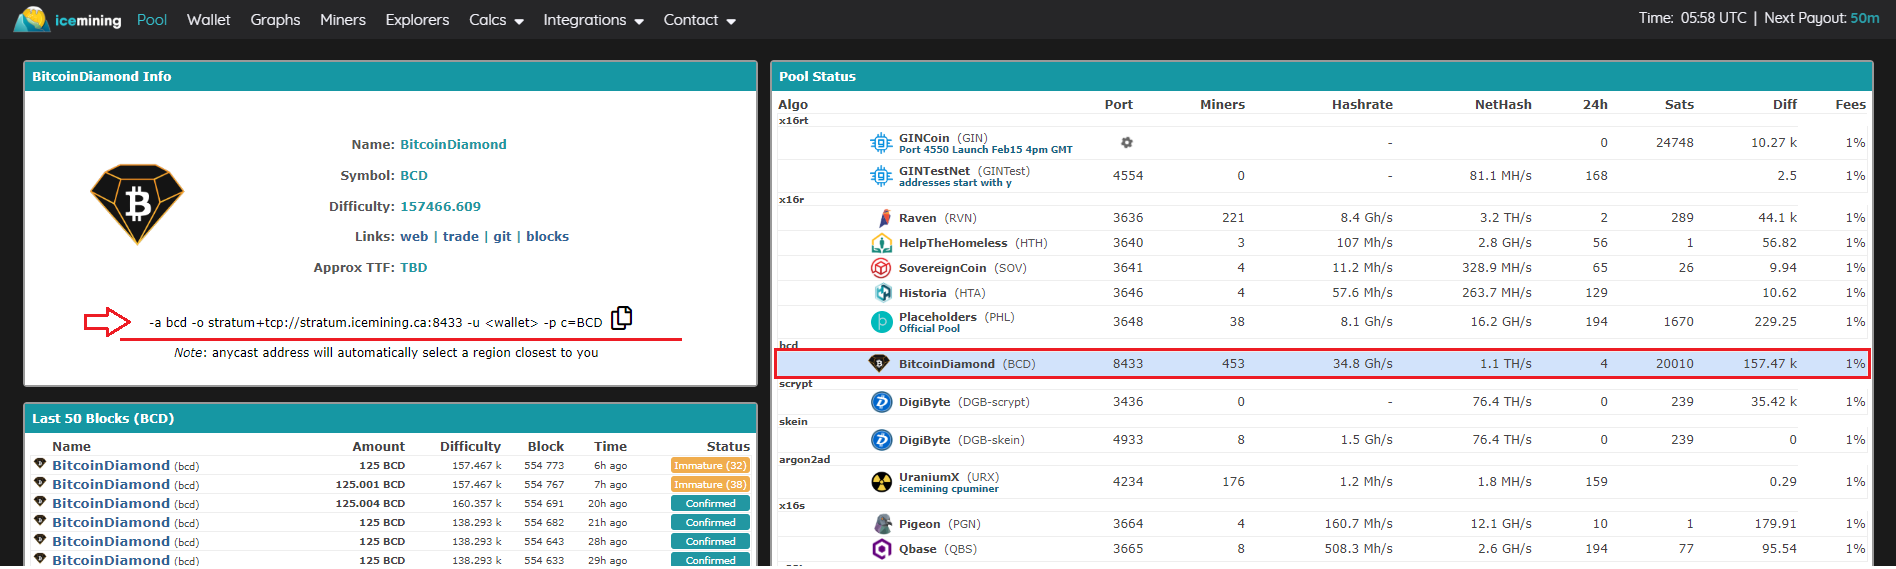Click the Immature (38) status badge
This screenshot has height=569, width=1896.
(x=710, y=484)
